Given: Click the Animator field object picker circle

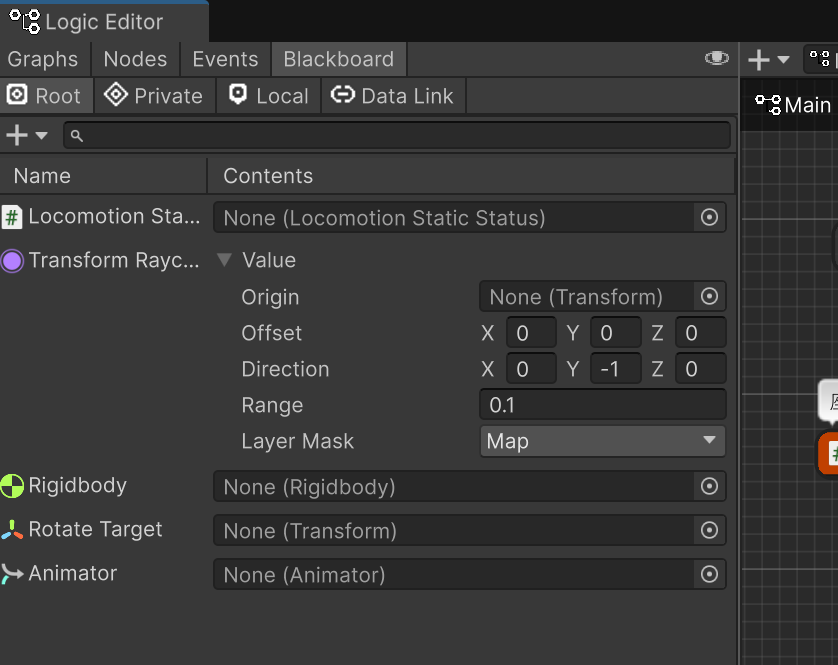Looking at the screenshot, I should pyautogui.click(x=709, y=575).
